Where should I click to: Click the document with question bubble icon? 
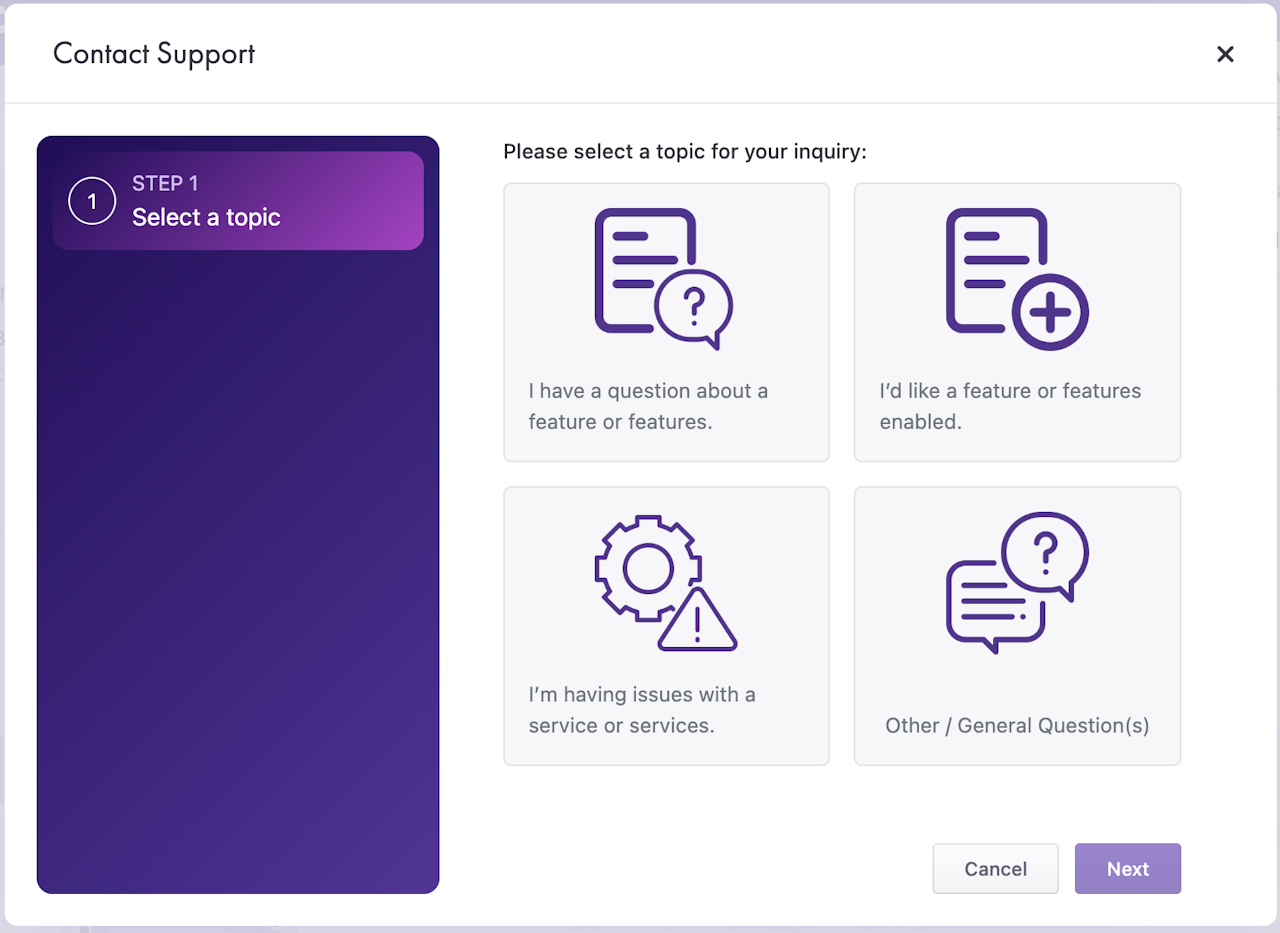(664, 279)
